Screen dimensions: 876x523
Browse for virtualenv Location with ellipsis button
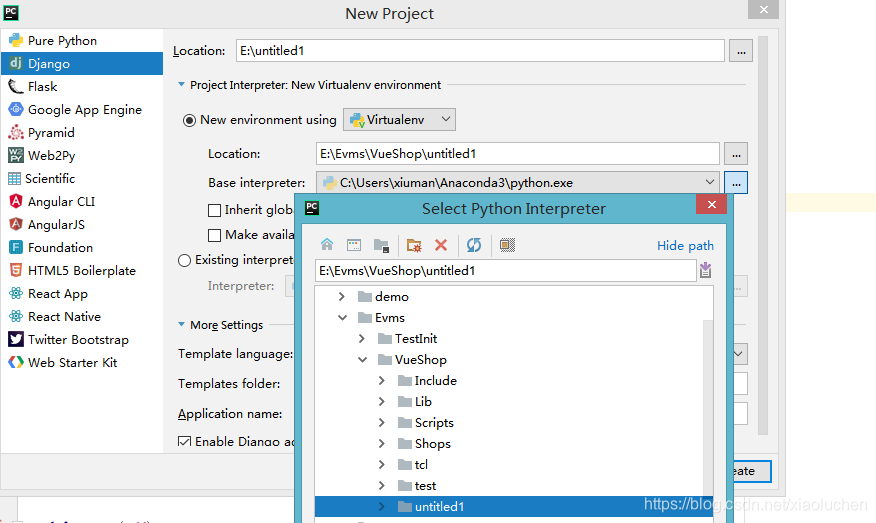click(736, 154)
